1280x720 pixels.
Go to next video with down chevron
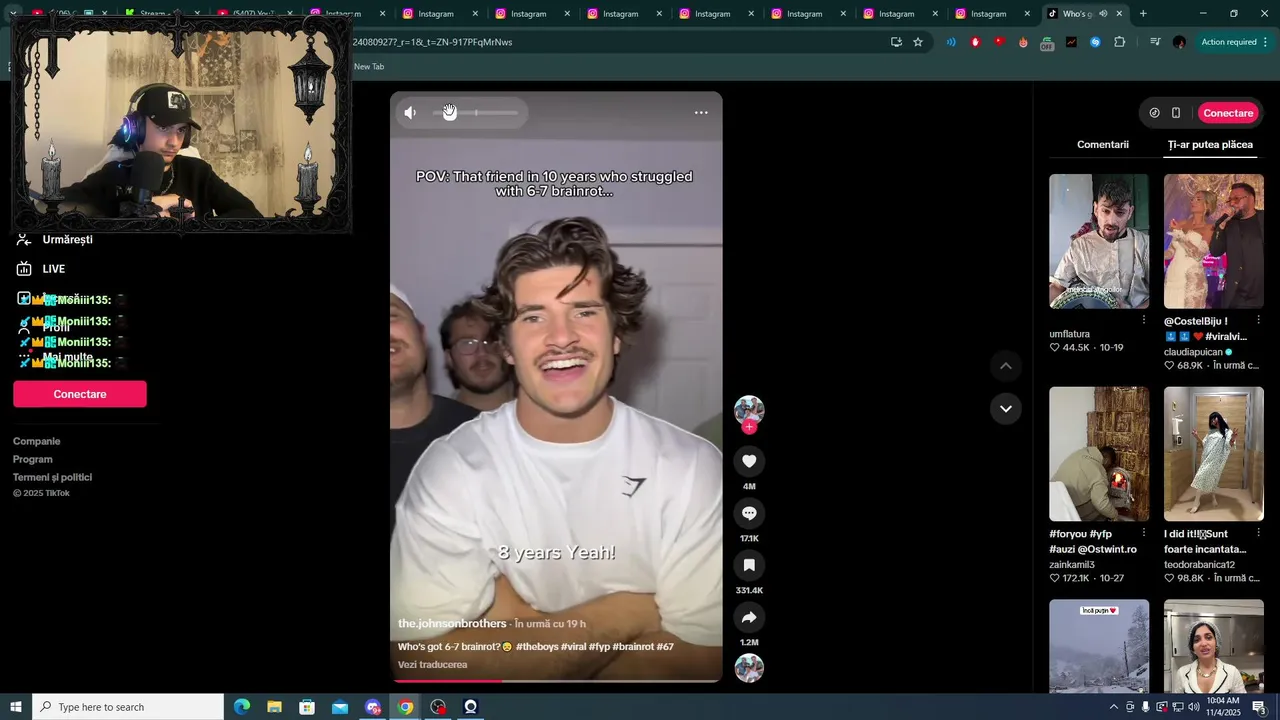point(1006,408)
